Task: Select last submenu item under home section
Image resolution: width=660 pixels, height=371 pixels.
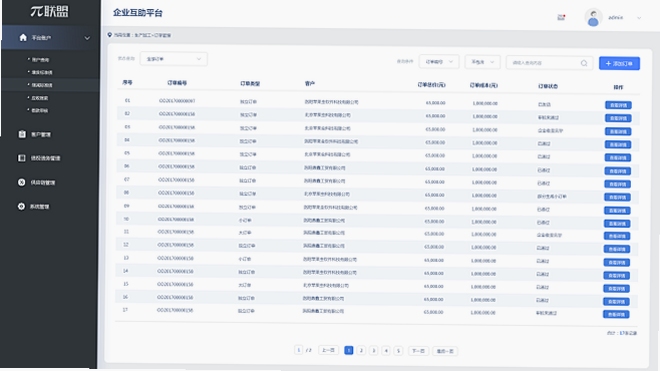Action: 40,110
